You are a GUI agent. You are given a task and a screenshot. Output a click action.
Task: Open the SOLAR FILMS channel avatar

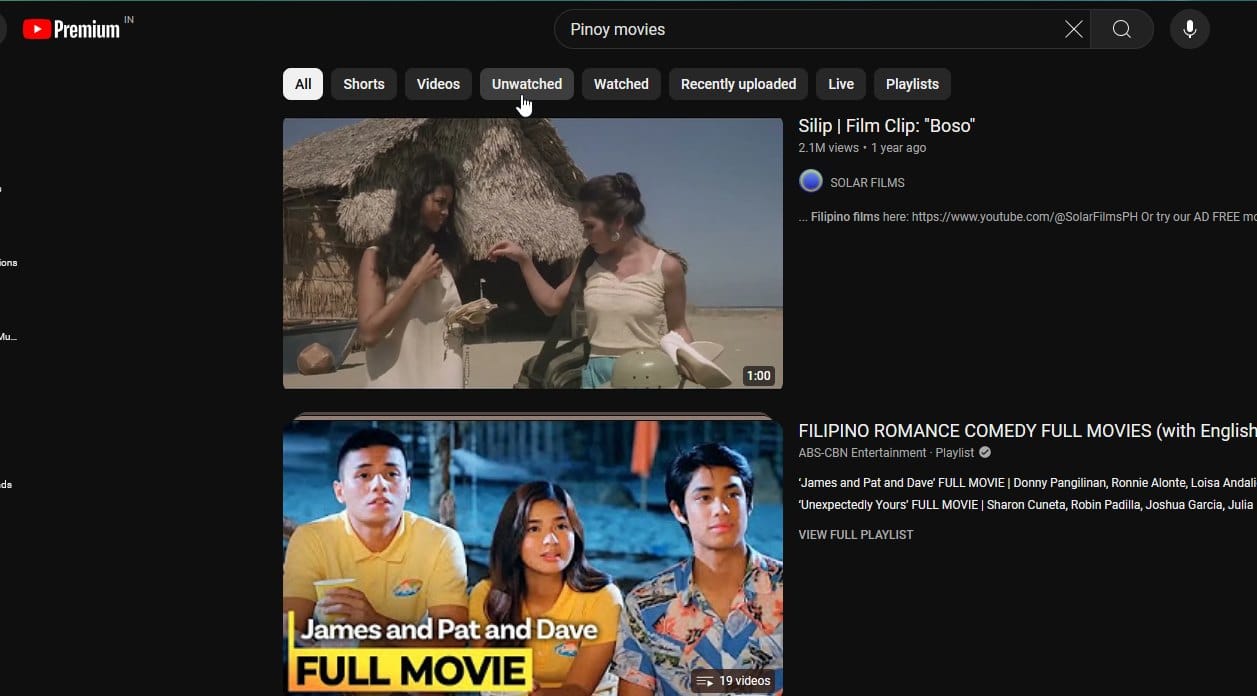811,181
